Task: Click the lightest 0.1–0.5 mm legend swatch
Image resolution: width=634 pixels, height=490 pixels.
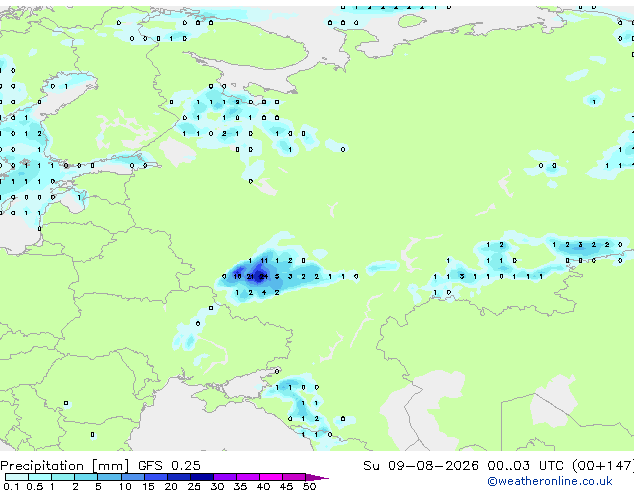Action: click(17, 477)
